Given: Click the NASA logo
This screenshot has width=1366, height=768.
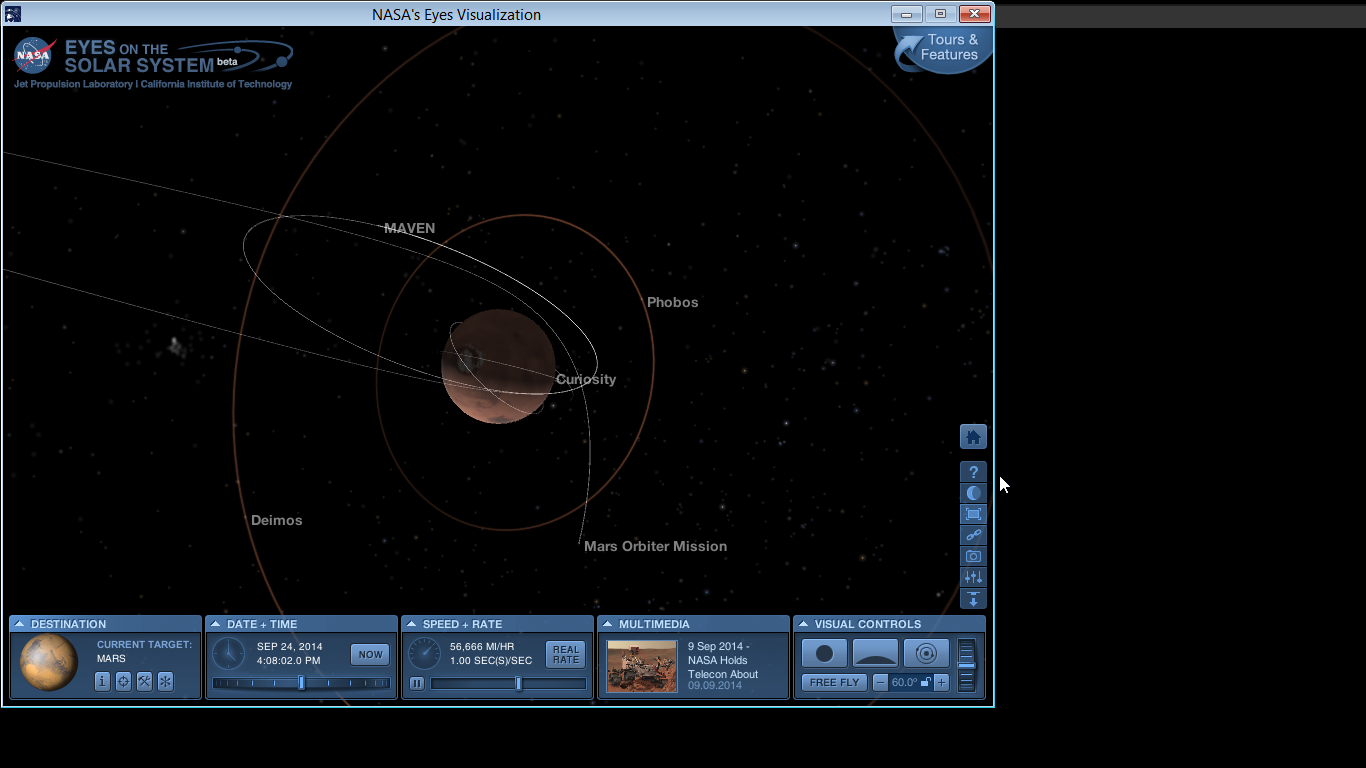Looking at the screenshot, I should pyautogui.click(x=34, y=55).
